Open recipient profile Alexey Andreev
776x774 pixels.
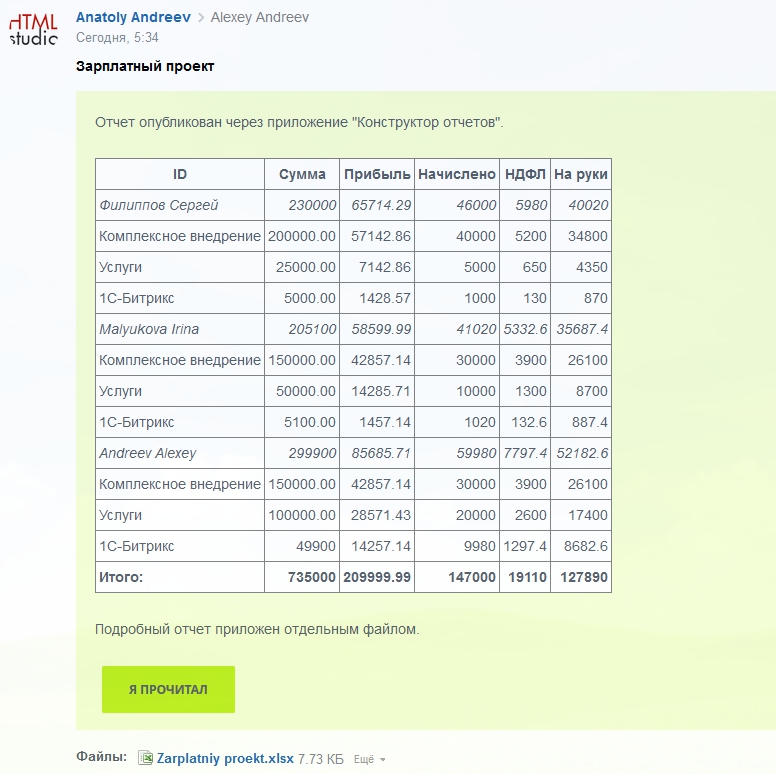(x=259, y=17)
